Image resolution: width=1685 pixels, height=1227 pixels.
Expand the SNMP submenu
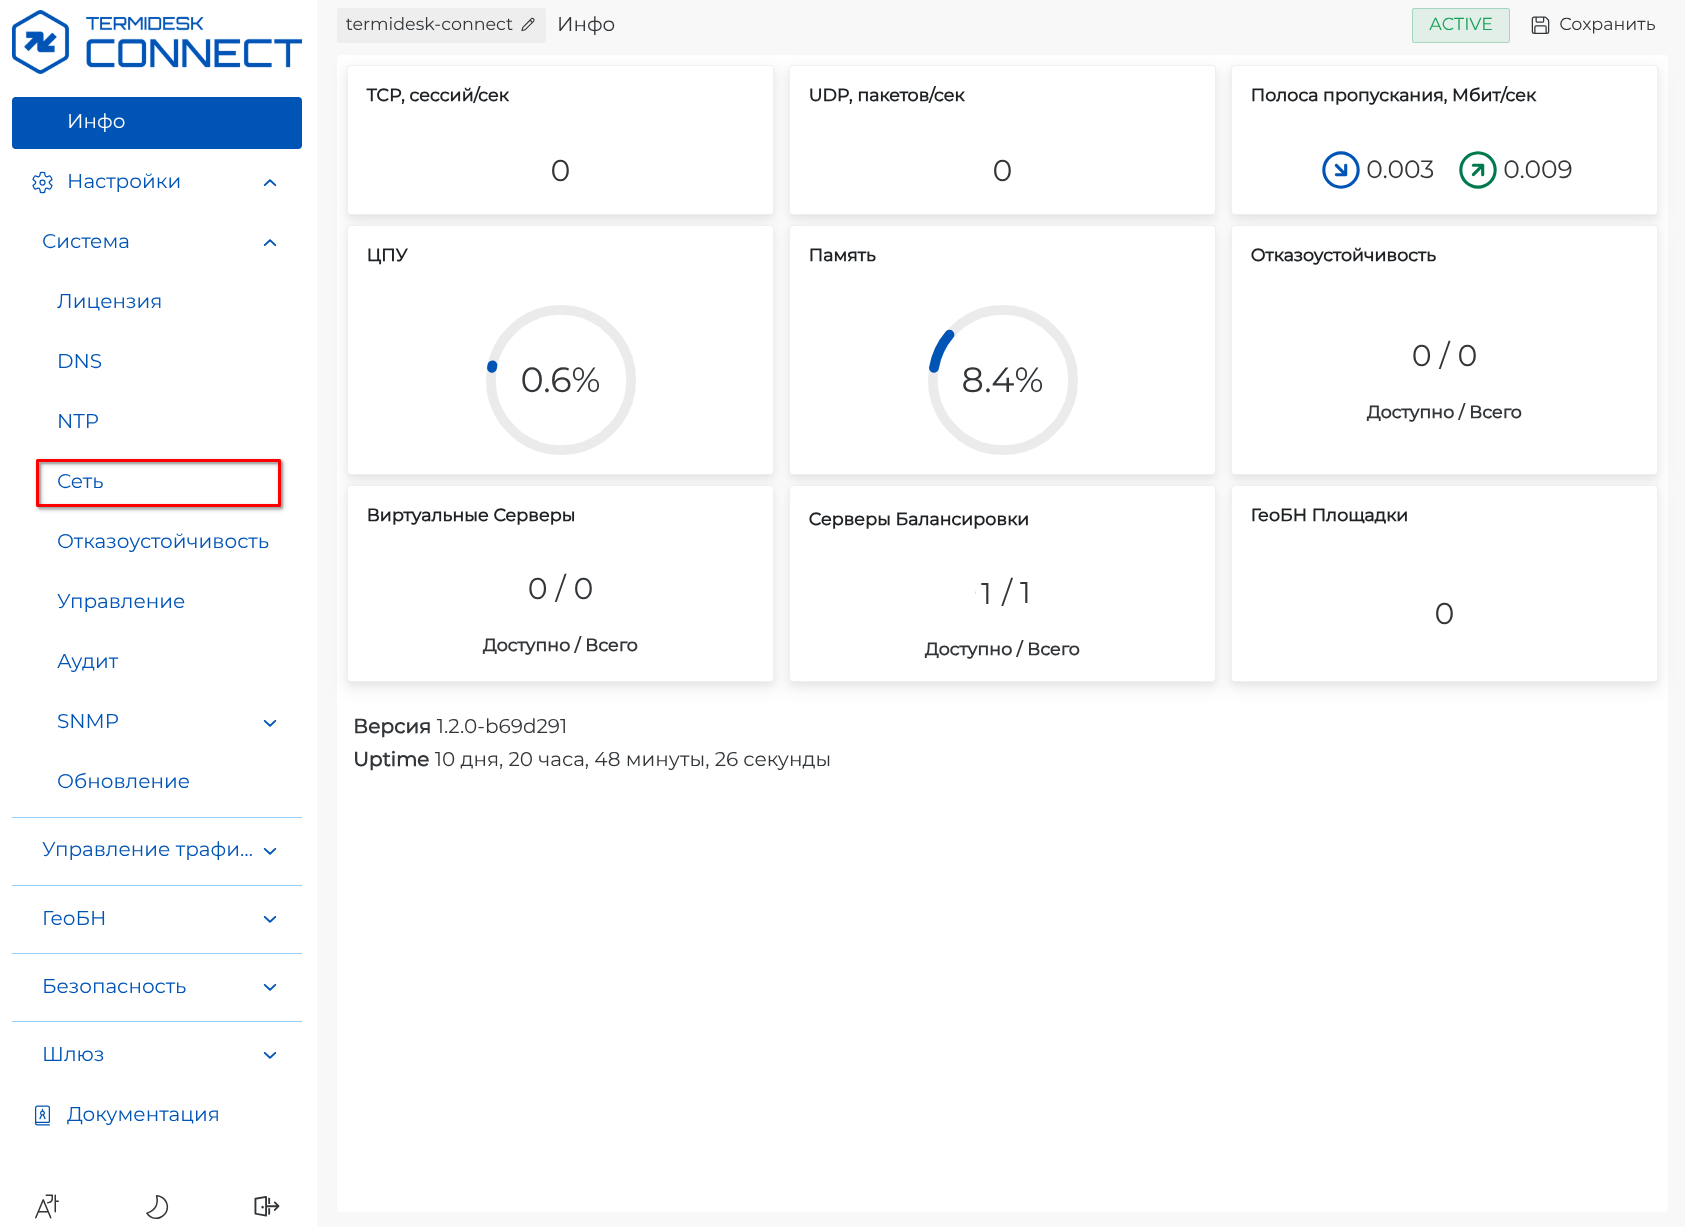pos(270,722)
